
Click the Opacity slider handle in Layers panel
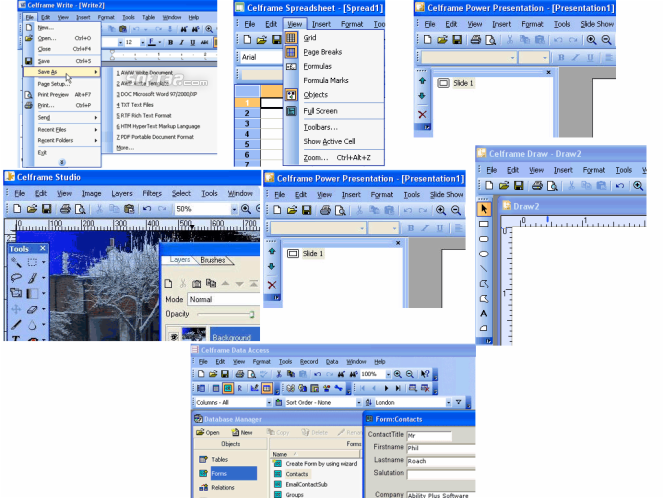(252, 314)
